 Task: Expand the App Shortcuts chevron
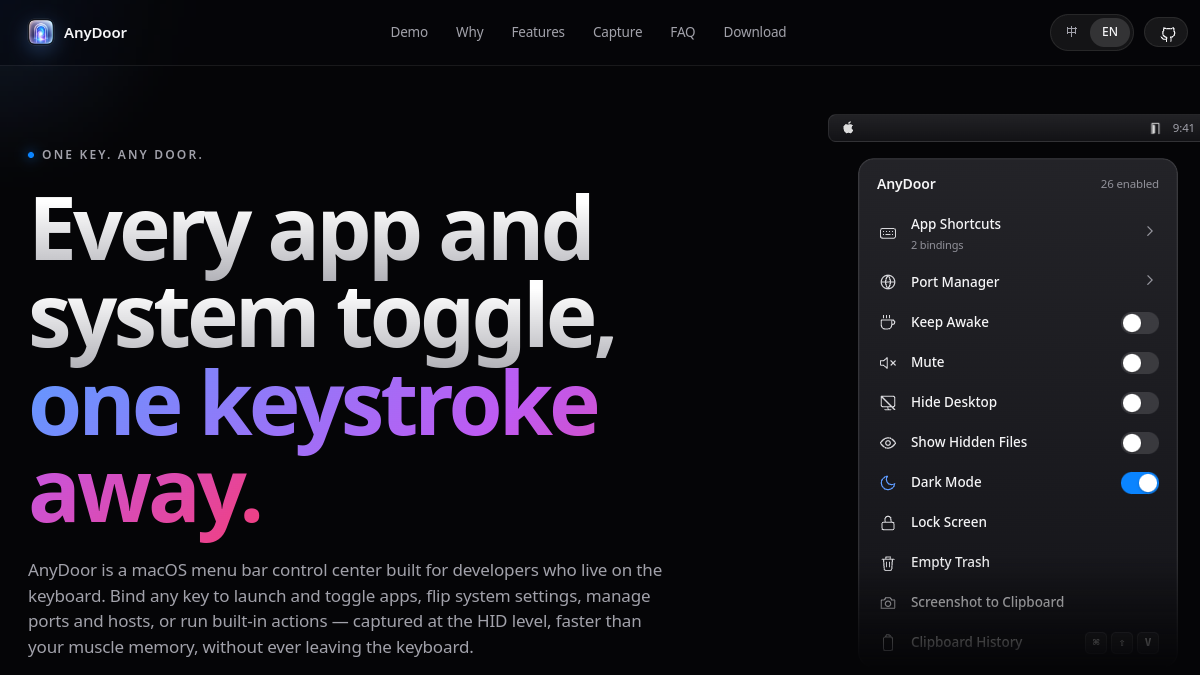click(1150, 231)
